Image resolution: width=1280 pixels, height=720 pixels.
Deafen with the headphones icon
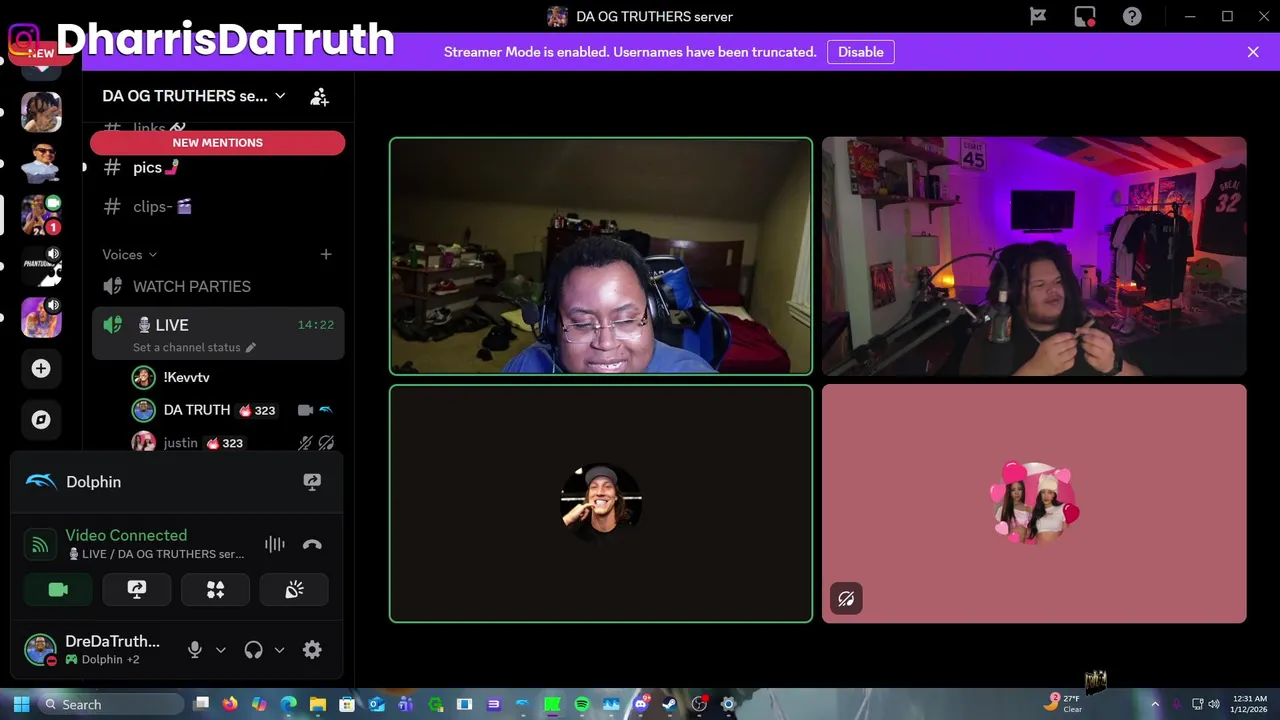[x=253, y=650]
